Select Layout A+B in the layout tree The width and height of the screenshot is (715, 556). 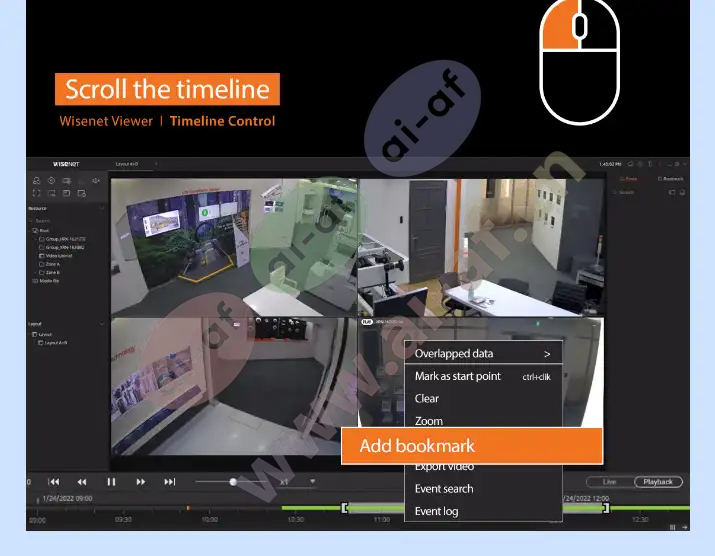coord(52,343)
